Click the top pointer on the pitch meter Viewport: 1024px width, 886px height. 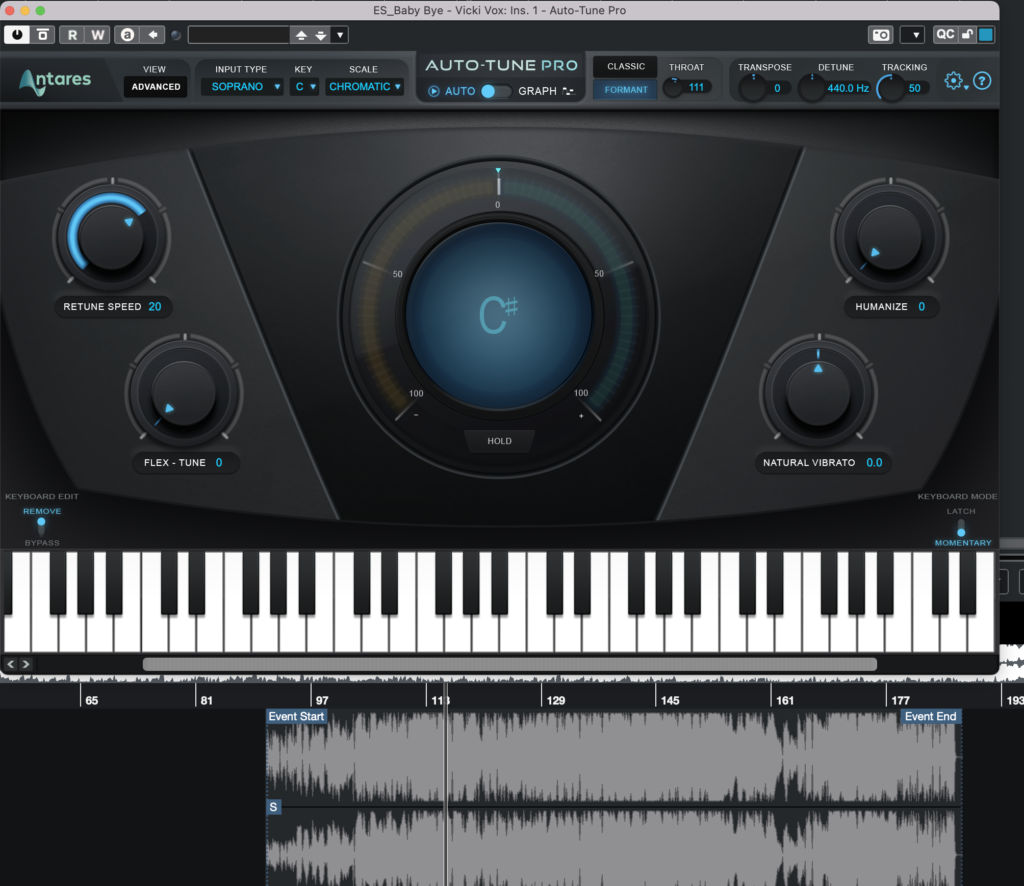(498, 170)
